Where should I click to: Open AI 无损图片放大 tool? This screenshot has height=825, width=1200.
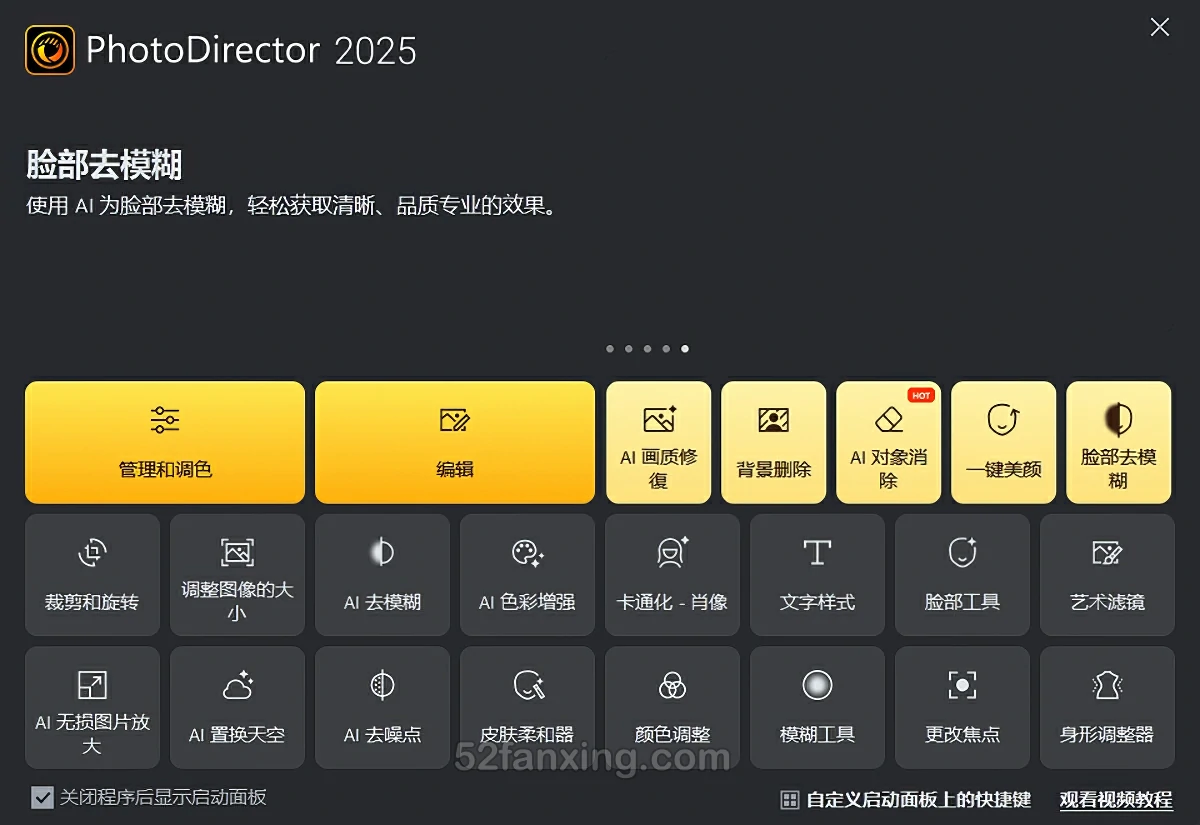click(92, 707)
